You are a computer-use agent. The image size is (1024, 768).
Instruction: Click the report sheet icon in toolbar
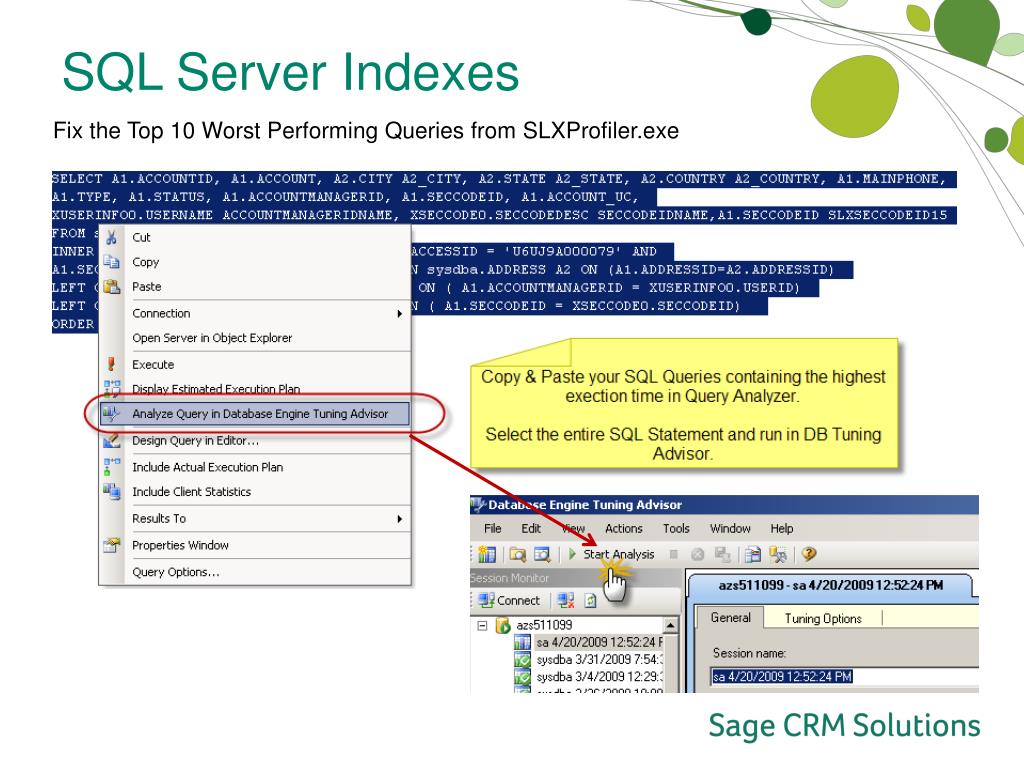click(x=753, y=554)
